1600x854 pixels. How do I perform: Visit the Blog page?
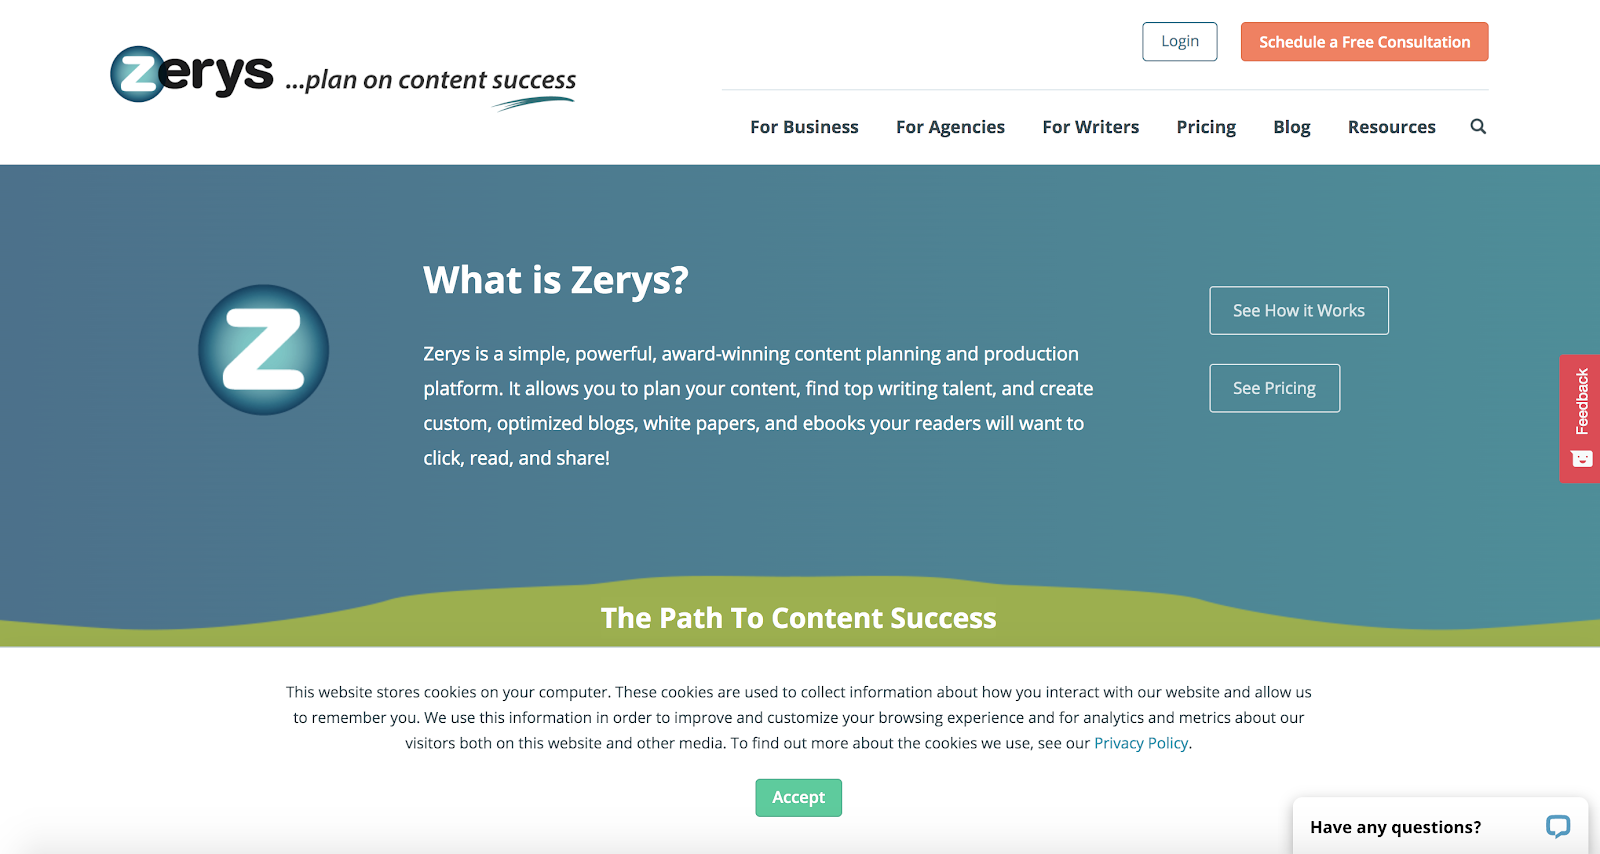pyautogui.click(x=1291, y=127)
